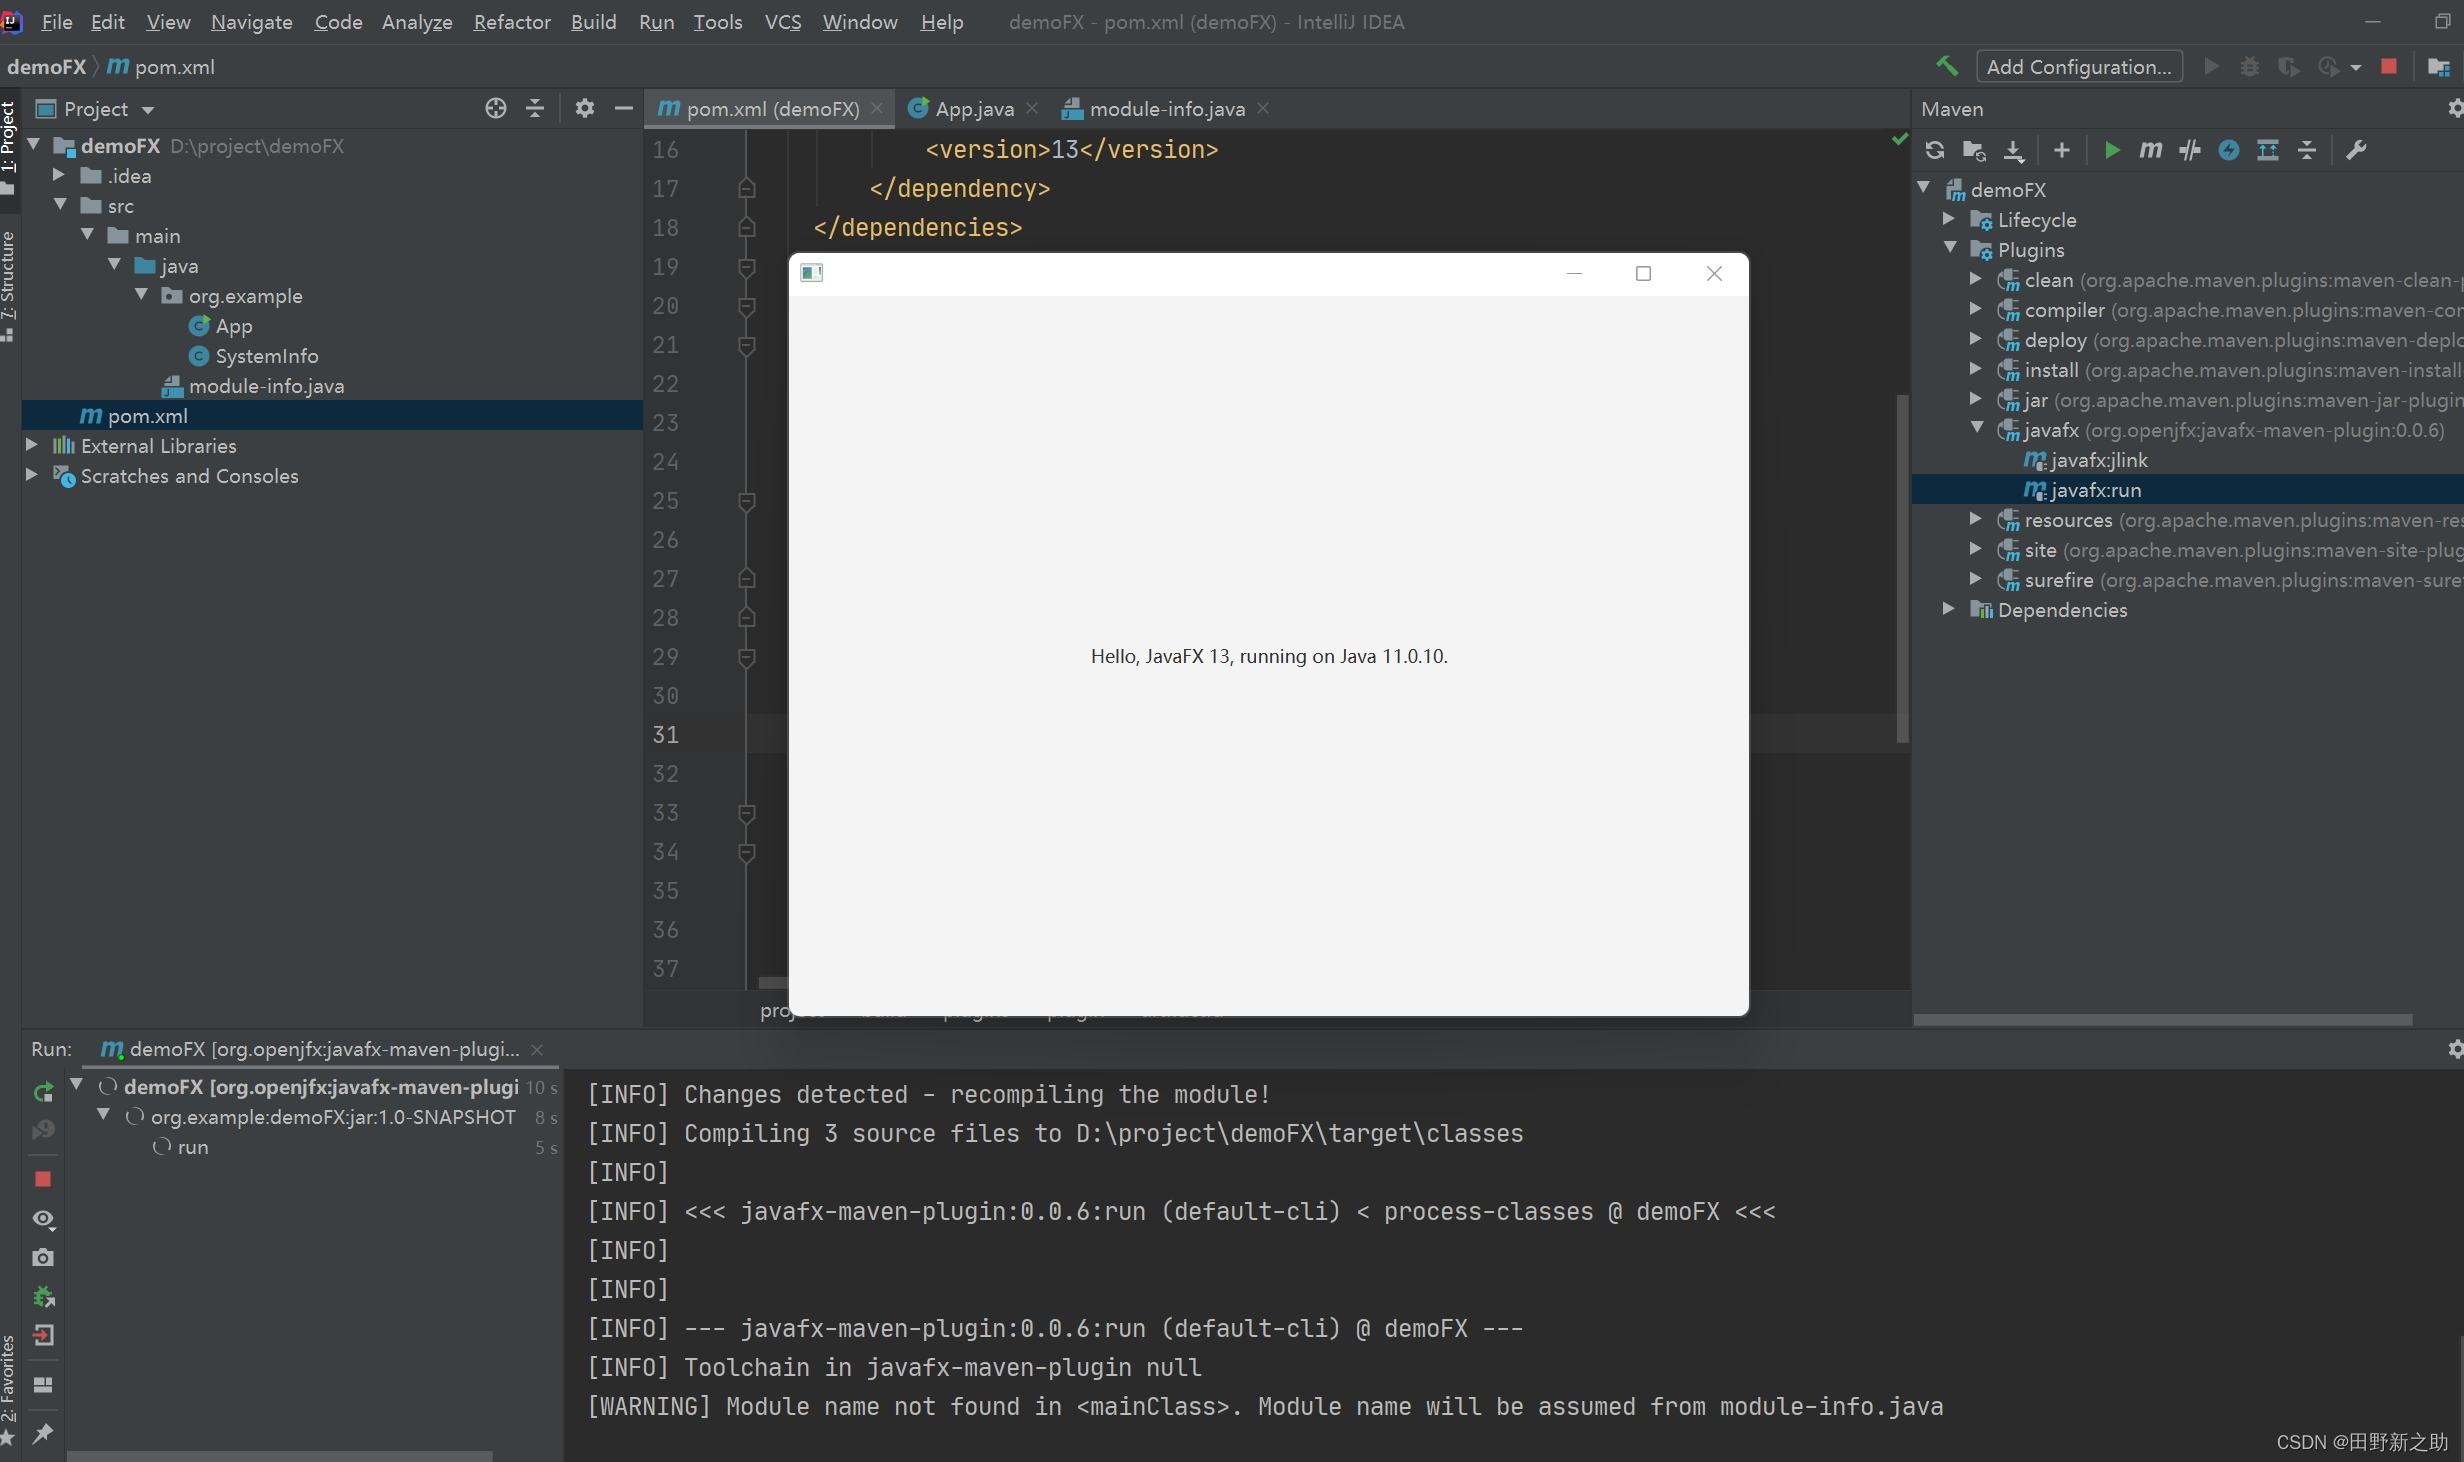Reimport all Maven projects
The width and height of the screenshot is (2464, 1462).
tap(1935, 150)
